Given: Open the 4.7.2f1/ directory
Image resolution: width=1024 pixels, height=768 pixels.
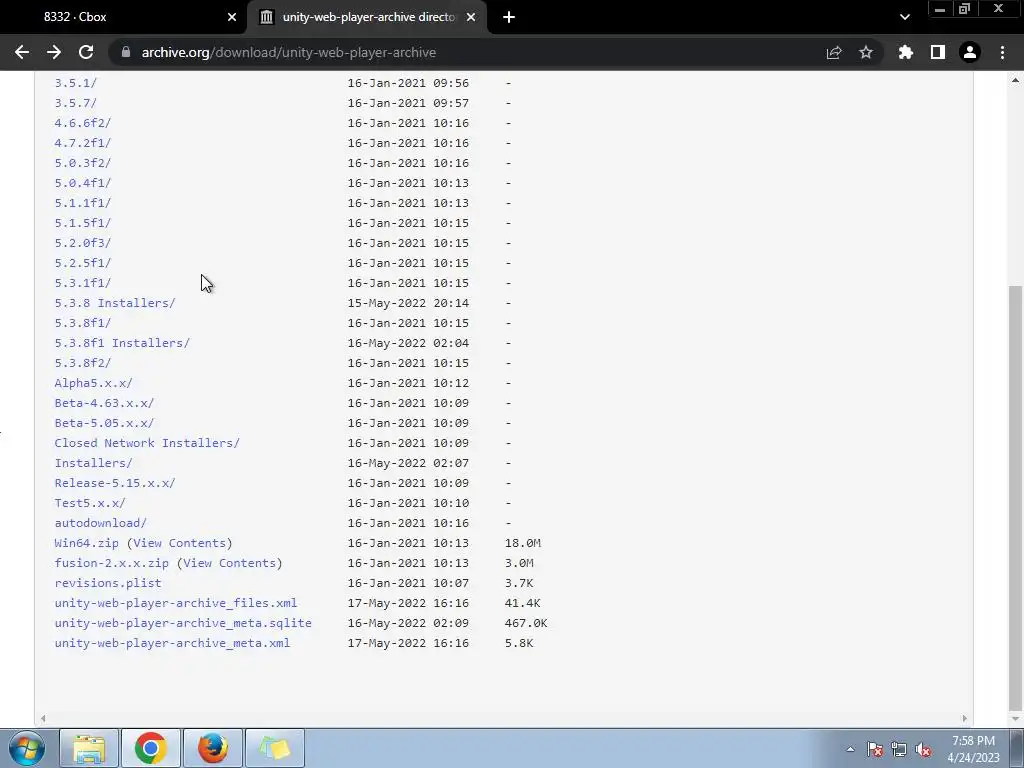Looking at the screenshot, I should pos(83,143).
